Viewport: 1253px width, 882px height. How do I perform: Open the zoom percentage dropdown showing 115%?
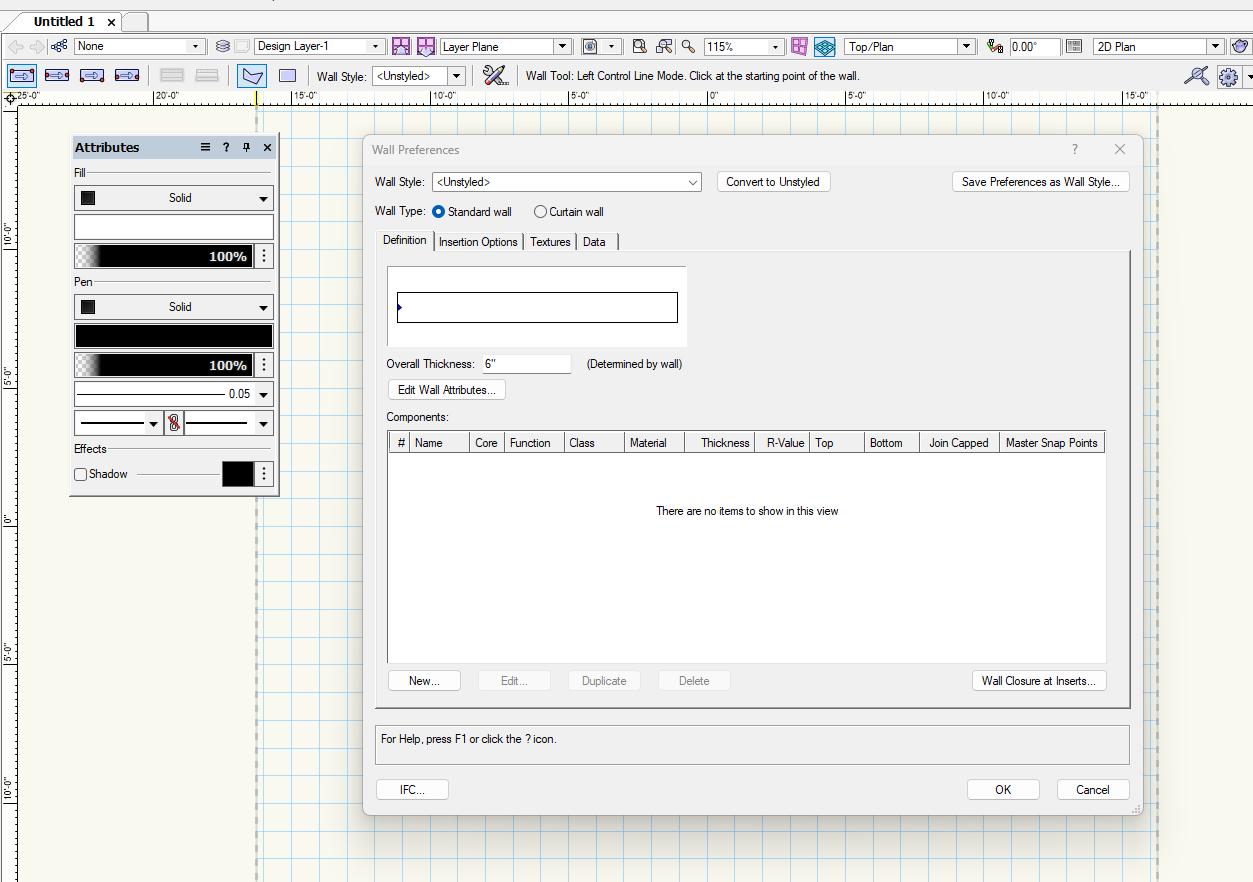pos(774,46)
